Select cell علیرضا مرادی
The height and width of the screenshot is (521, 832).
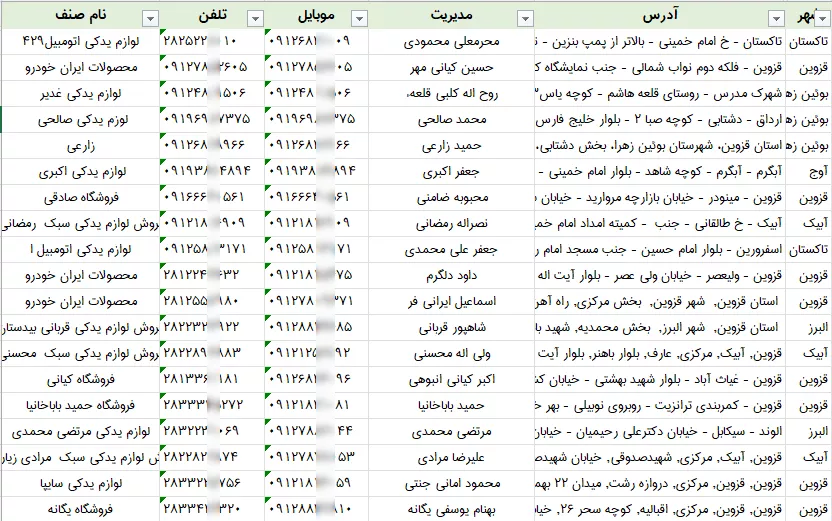click(452, 457)
